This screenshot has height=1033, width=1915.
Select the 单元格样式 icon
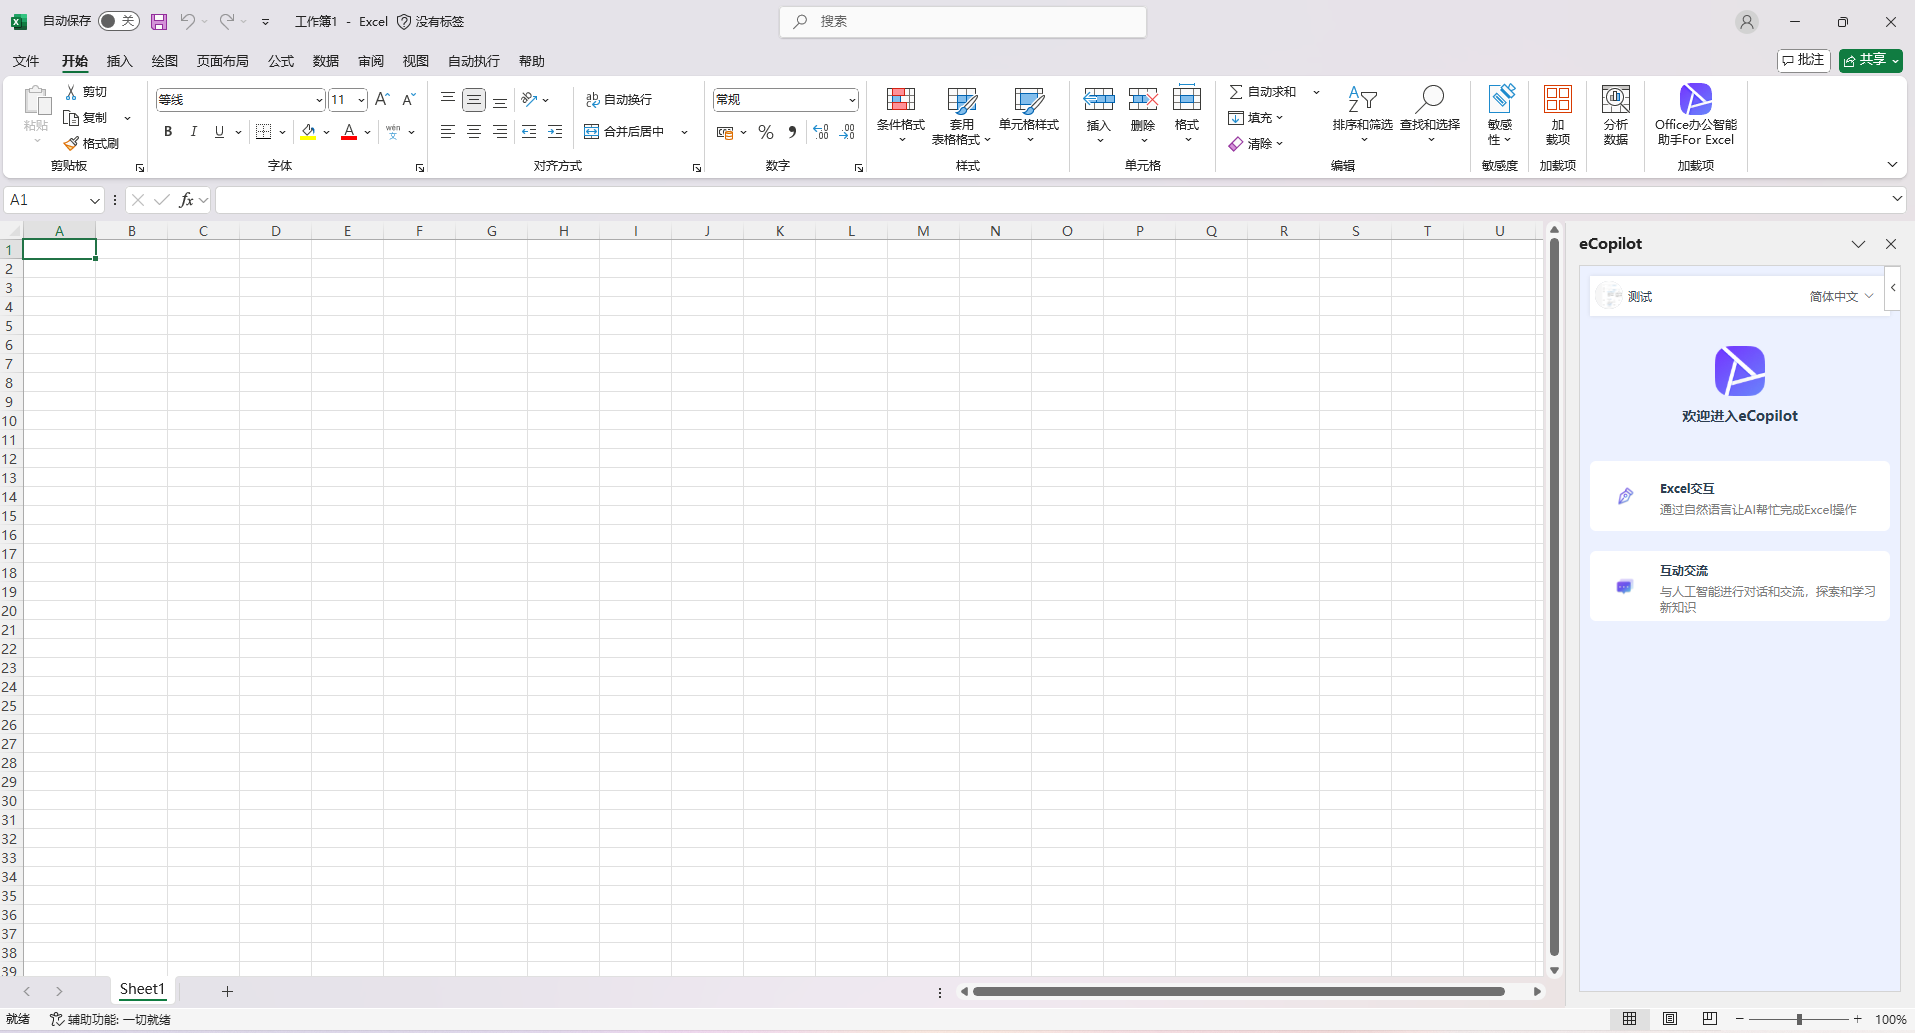click(x=1029, y=115)
